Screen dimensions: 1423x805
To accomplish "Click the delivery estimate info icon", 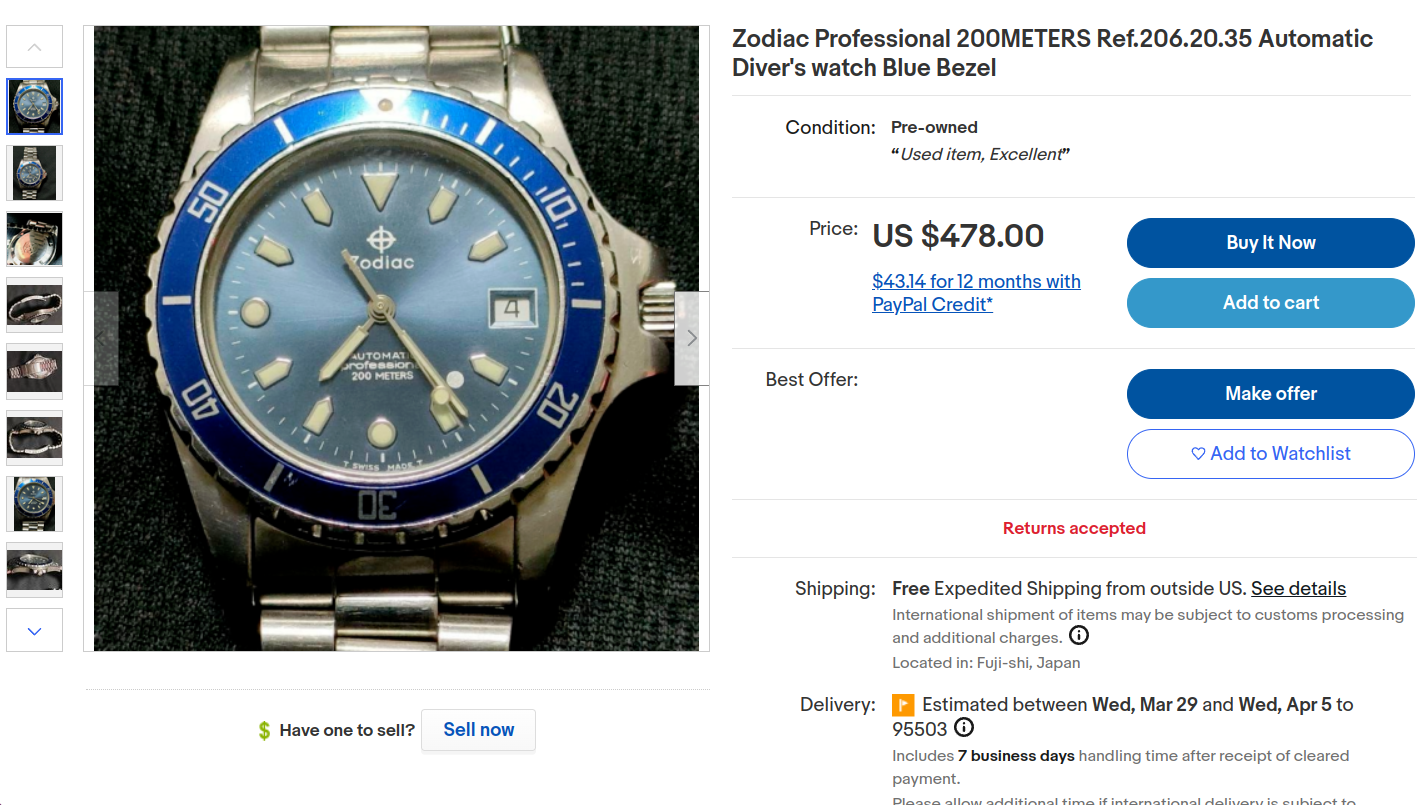I will pos(964,728).
